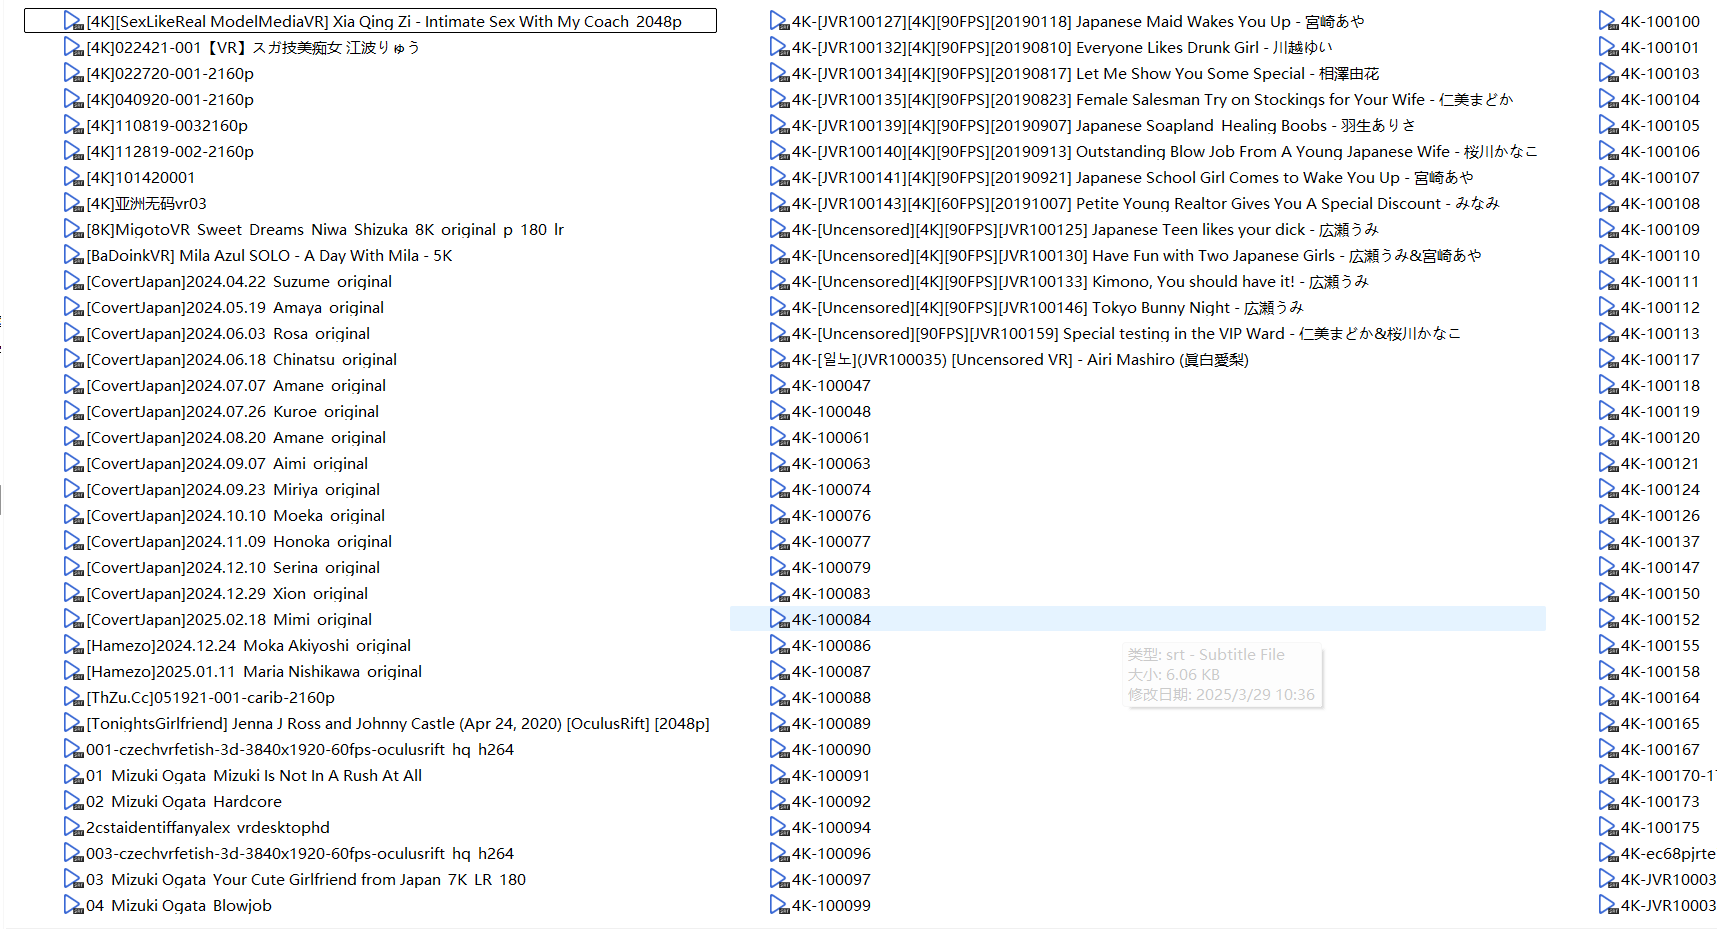Select the subtitle icon next to 4K-100084
Viewport: 1717px width, 929px height.
(779, 620)
